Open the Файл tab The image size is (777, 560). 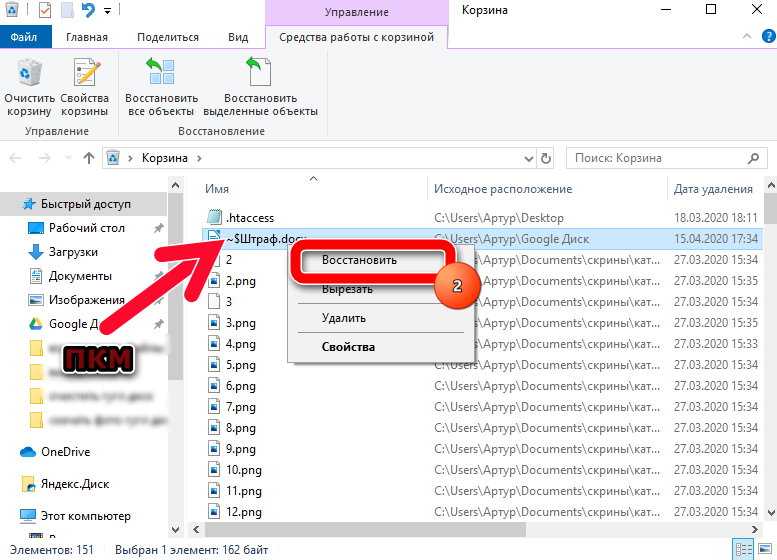point(24,37)
